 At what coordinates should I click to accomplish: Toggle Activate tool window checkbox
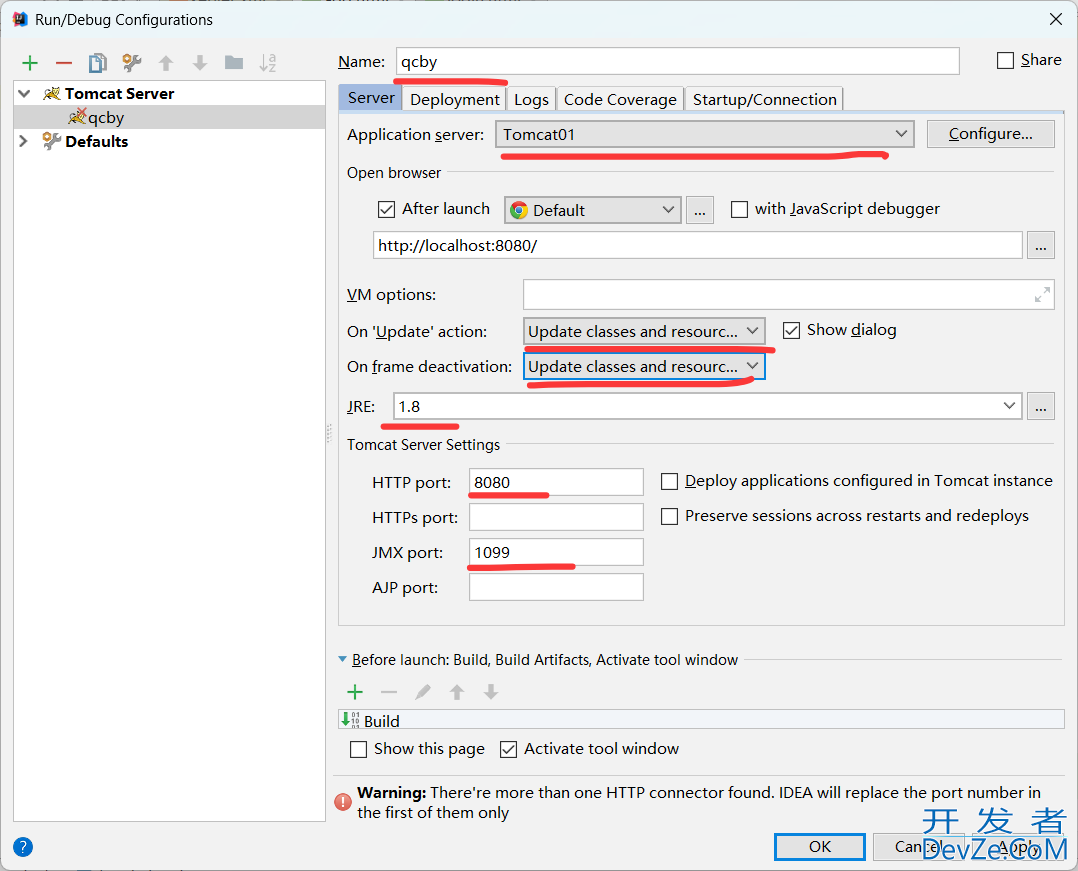pos(508,749)
